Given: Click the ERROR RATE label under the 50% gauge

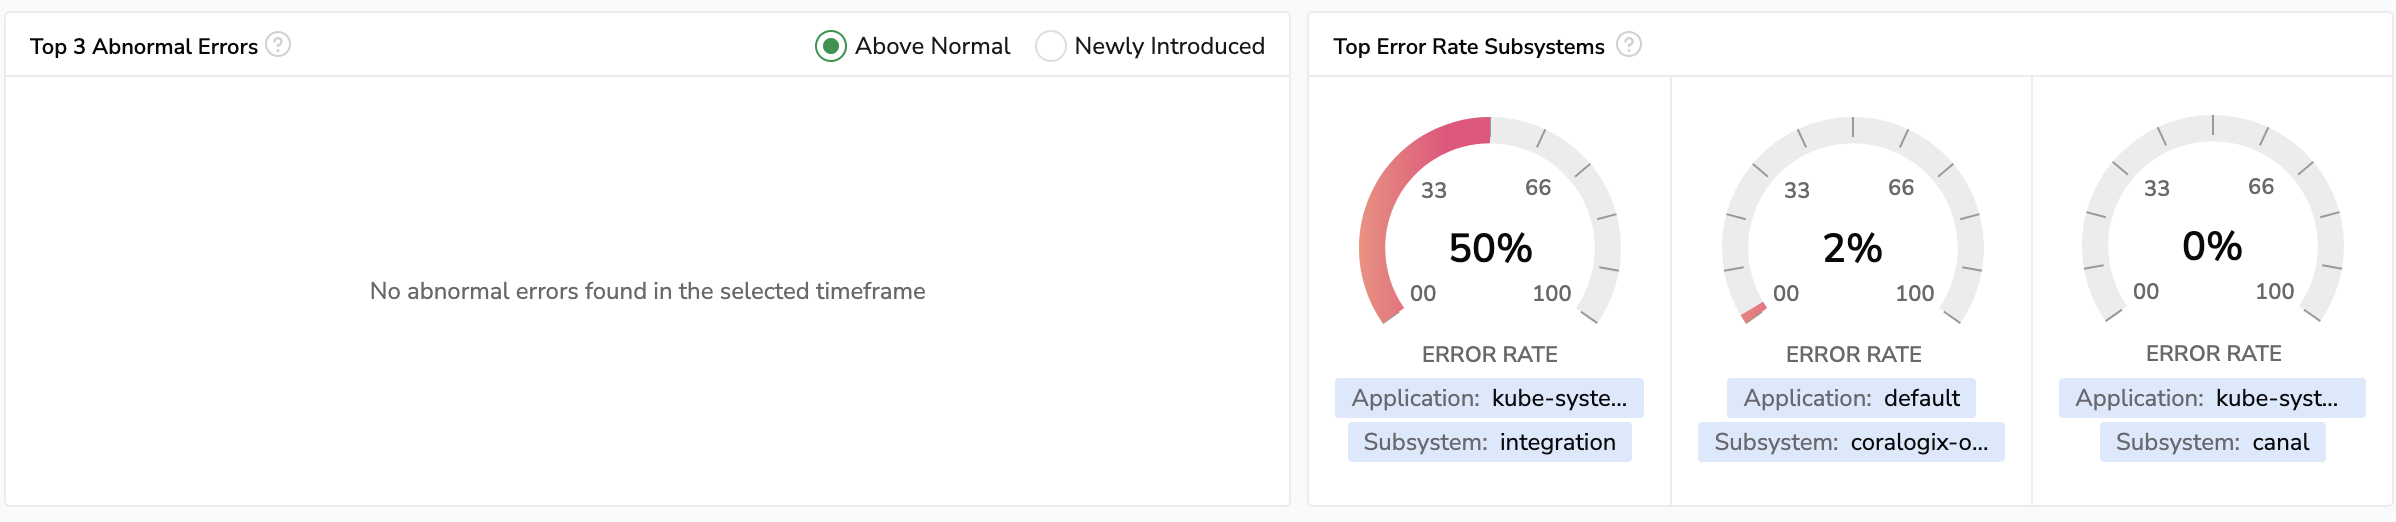Looking at the screenshot, I should [x=1489, y=354].
